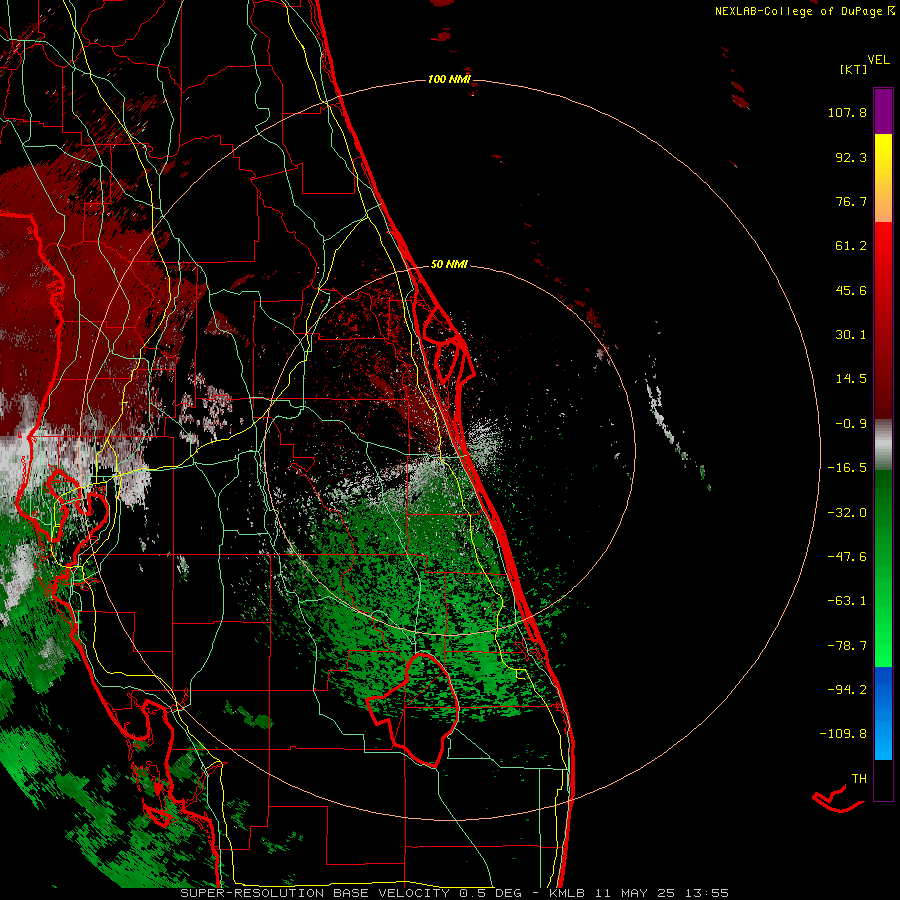Click the 45.6 legend value
The width and height of the screenshot is (900, 900).
pos(851,290)
